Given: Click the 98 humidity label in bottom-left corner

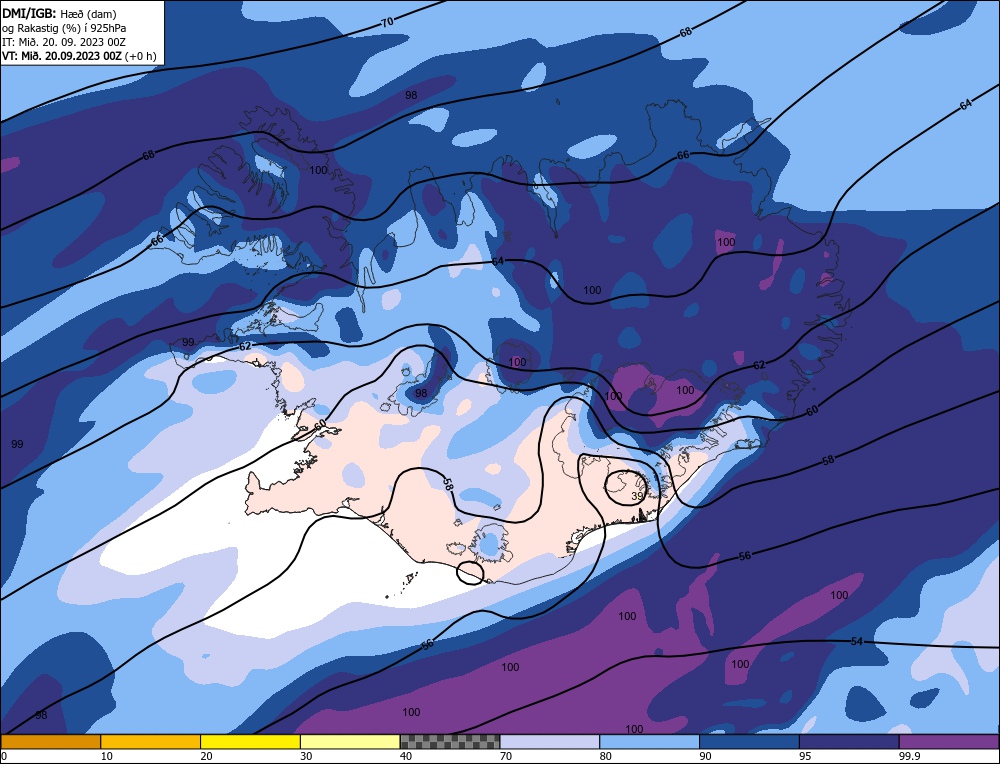Looking at the screenshot, I should [41, 715].
